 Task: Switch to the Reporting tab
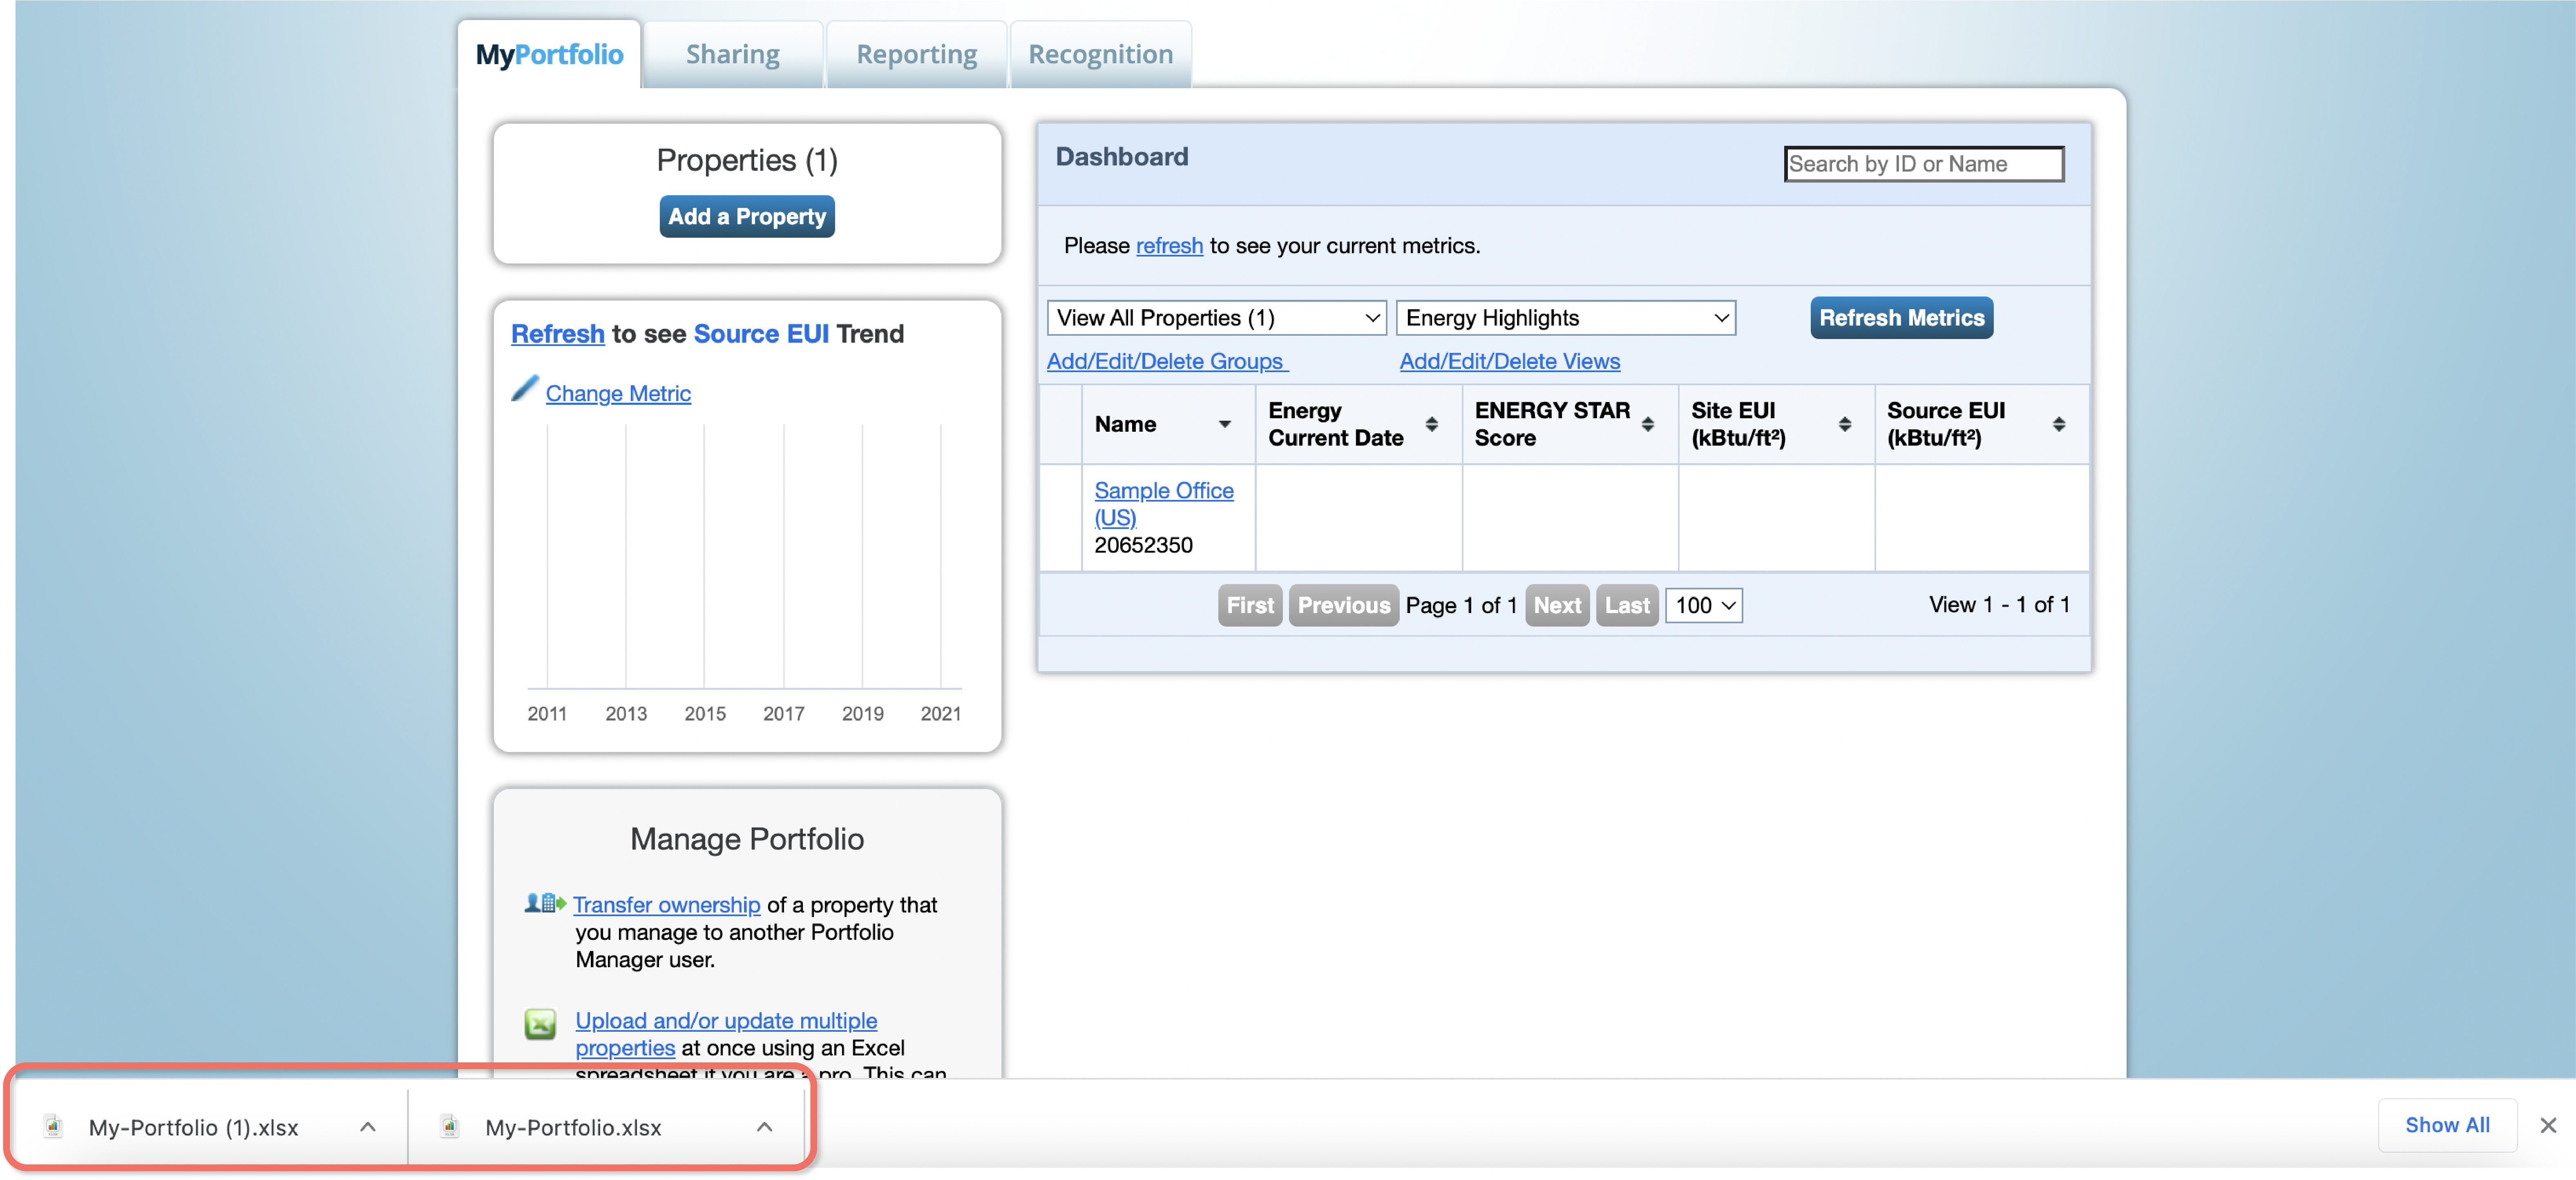916,54
